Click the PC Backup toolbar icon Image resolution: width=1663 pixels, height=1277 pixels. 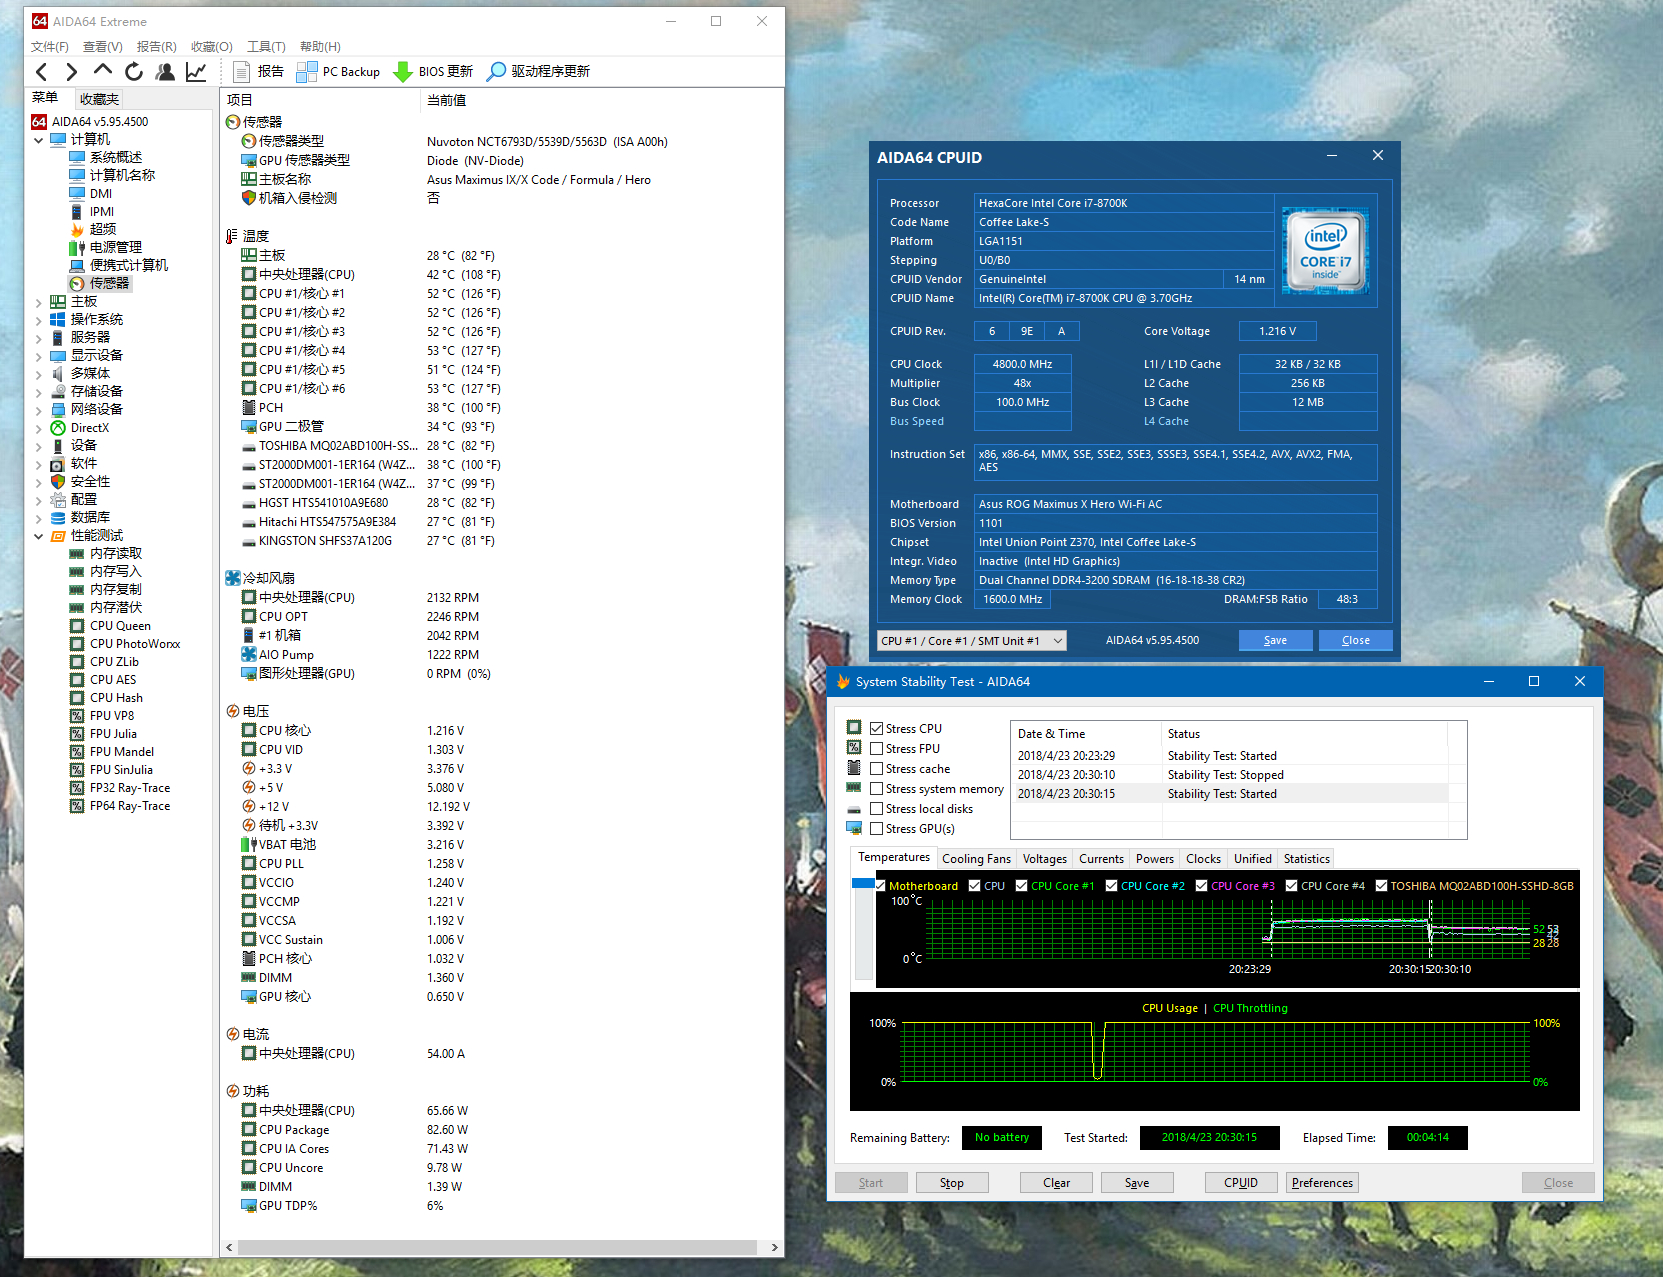click(x=307, y=72)
